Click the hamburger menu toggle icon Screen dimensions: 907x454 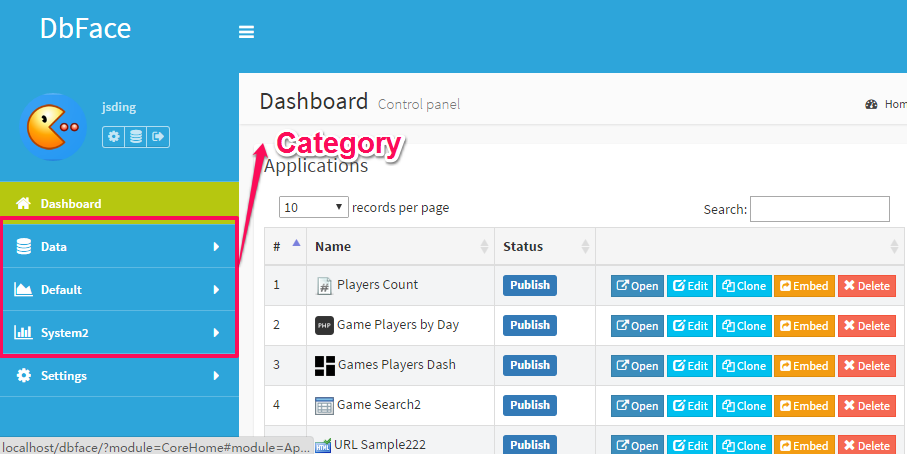246,32
